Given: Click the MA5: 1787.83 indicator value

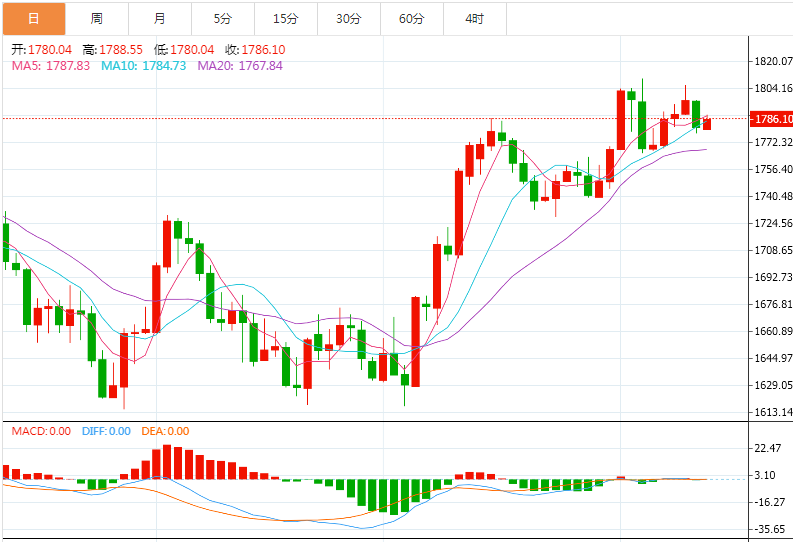Looking at the screenshot, I should pos(51,66).
